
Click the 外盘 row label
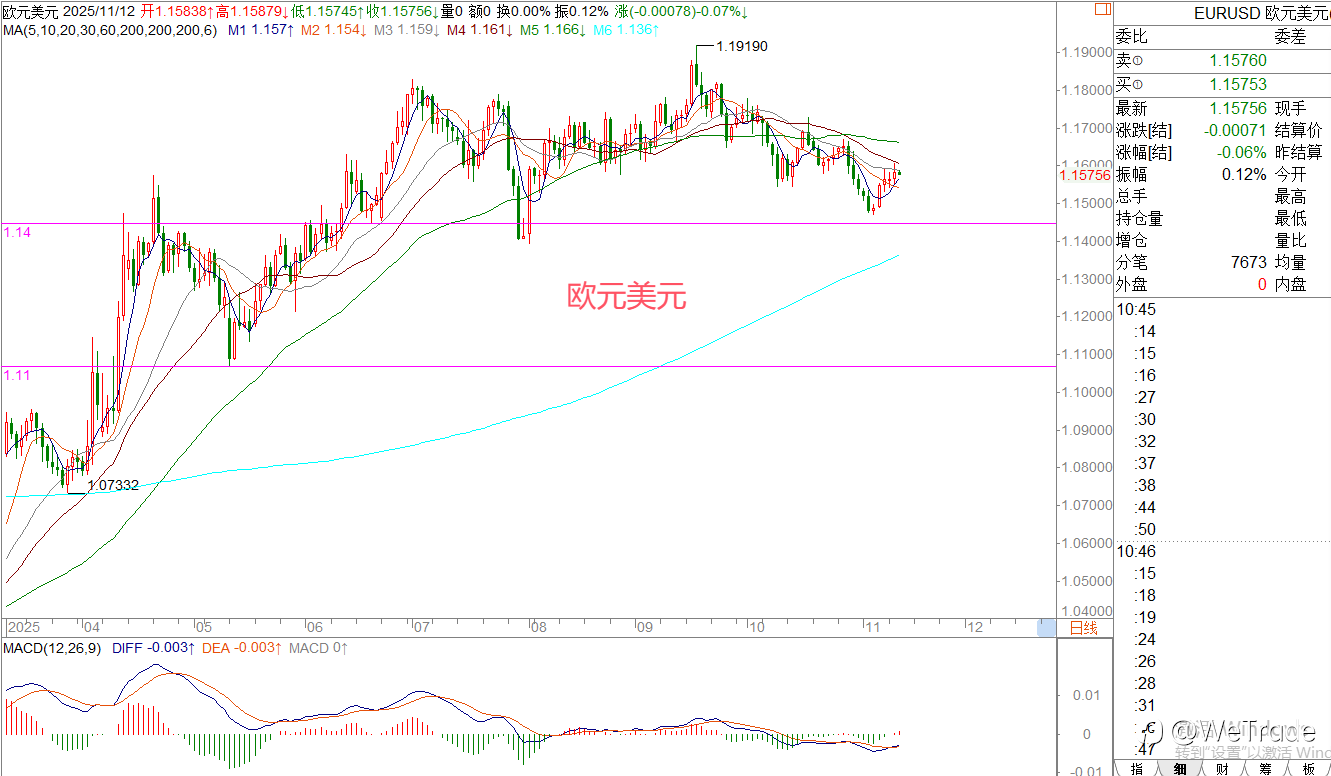coord(1132,284)
